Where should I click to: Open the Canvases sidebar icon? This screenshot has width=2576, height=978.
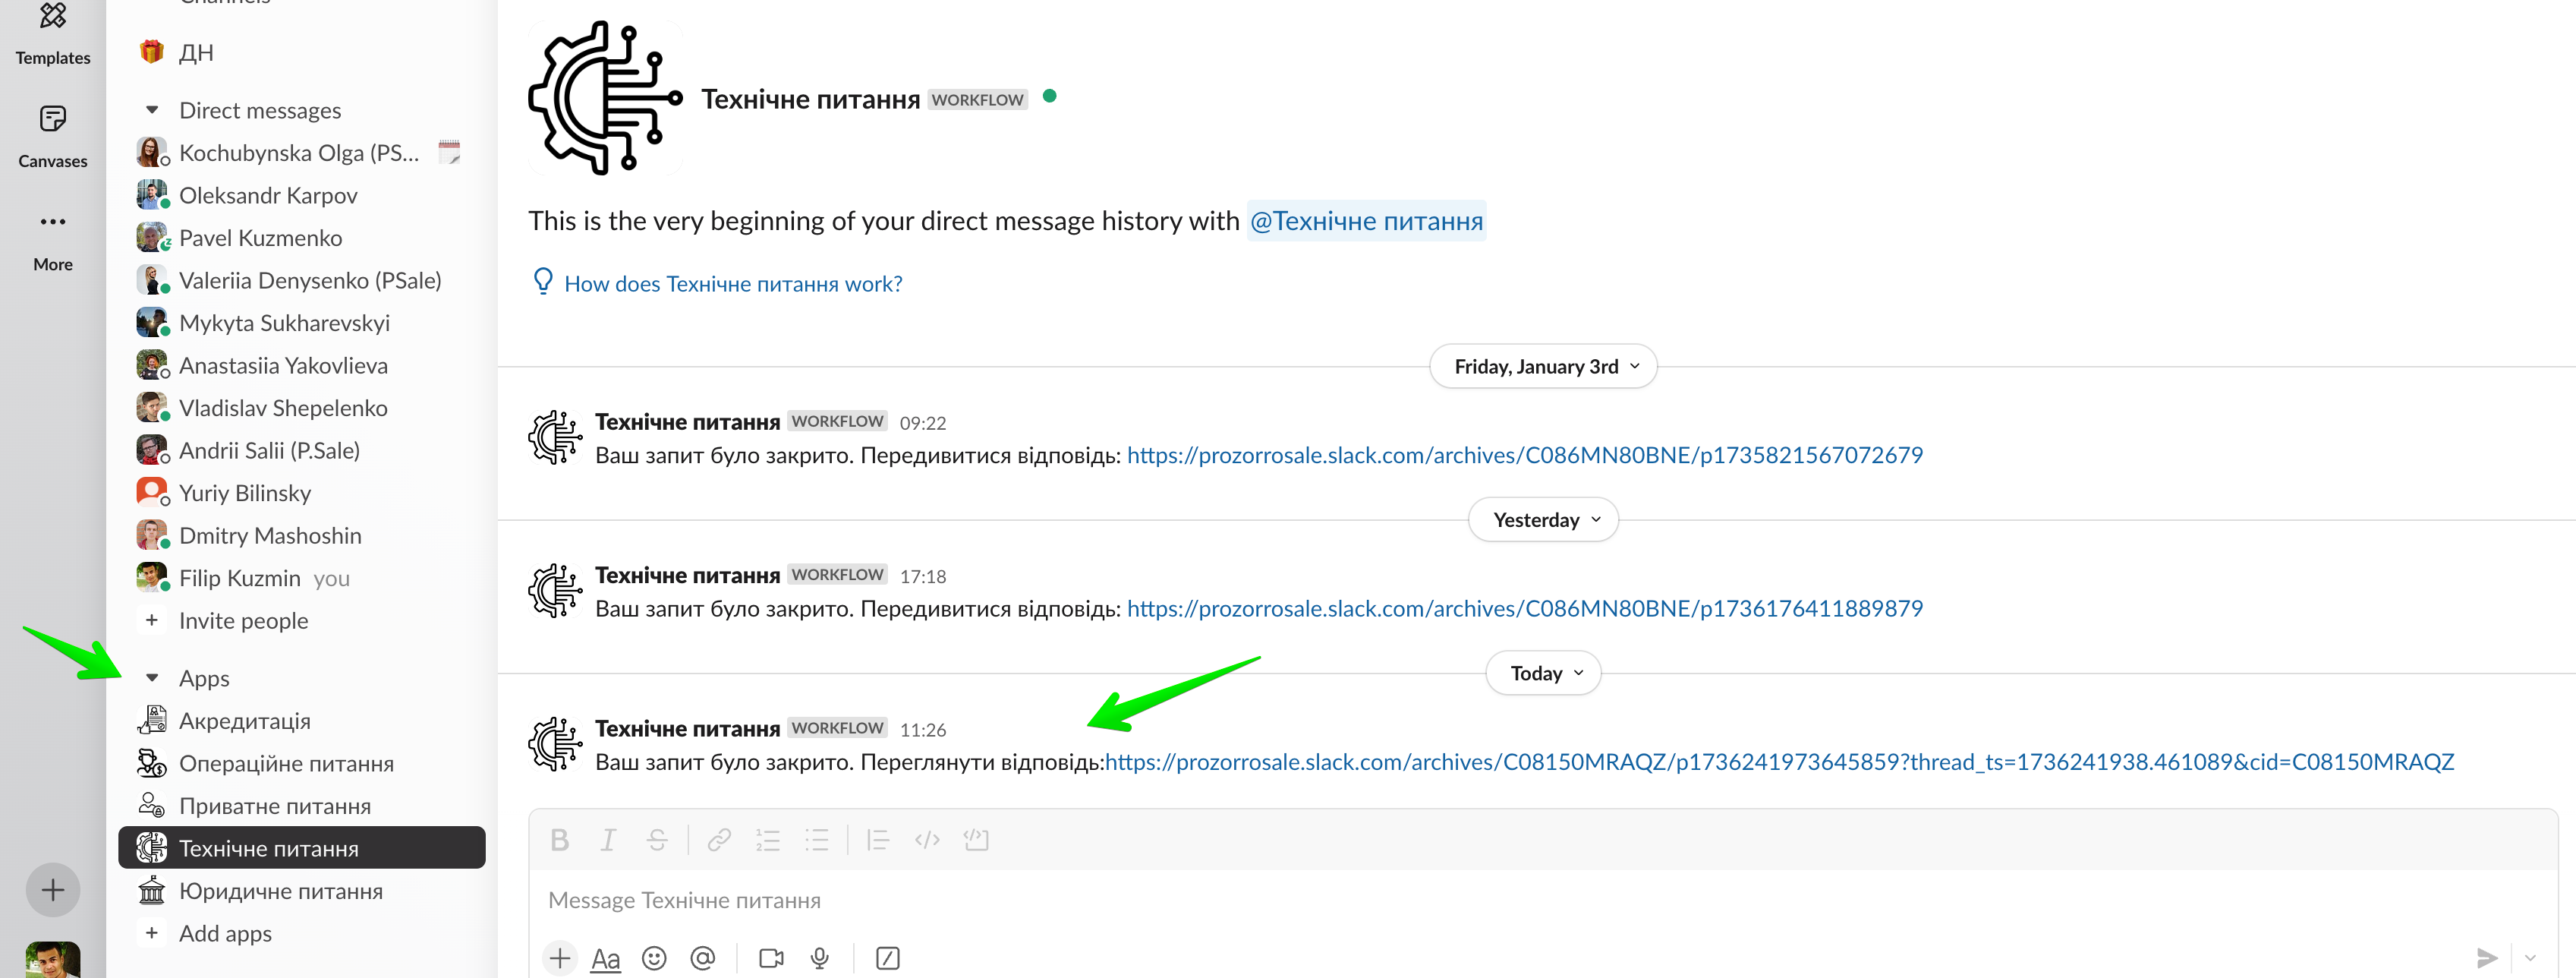coord(52,120)
